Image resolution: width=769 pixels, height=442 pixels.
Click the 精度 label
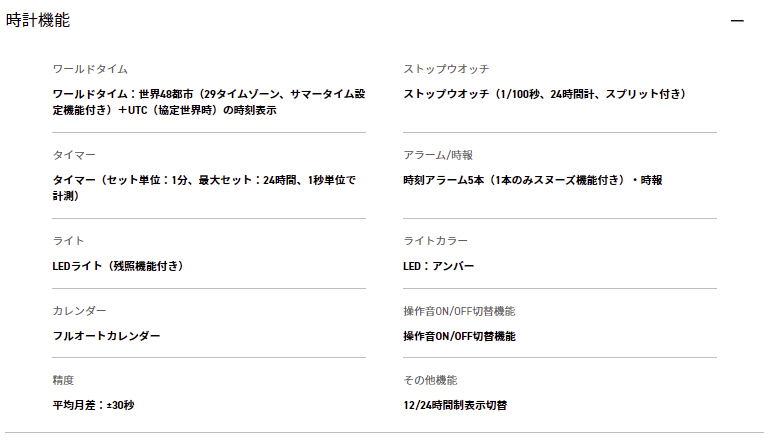(x=63, y=380)
